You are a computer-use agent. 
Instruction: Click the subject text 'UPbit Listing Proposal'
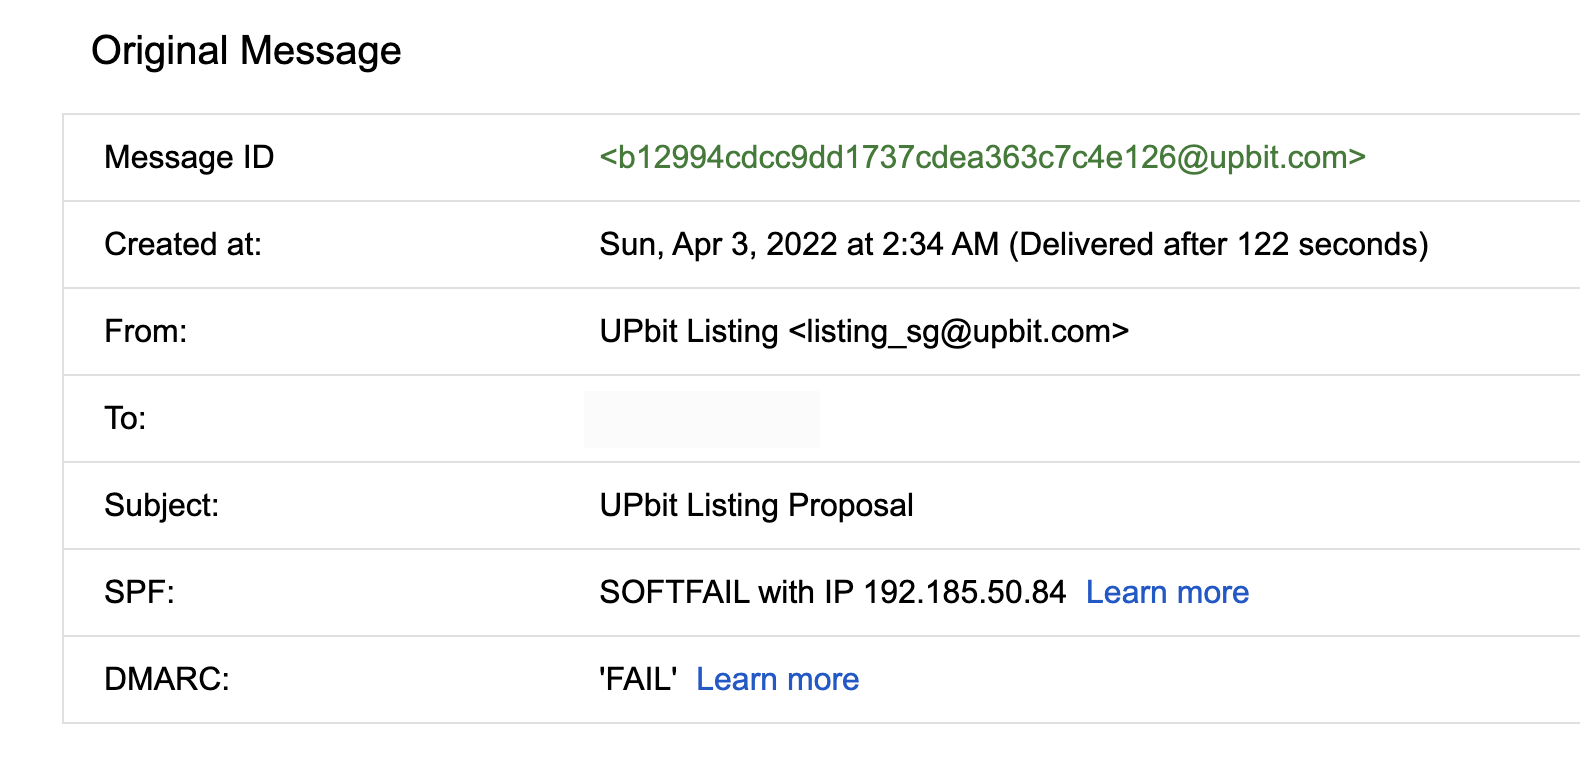756,506
